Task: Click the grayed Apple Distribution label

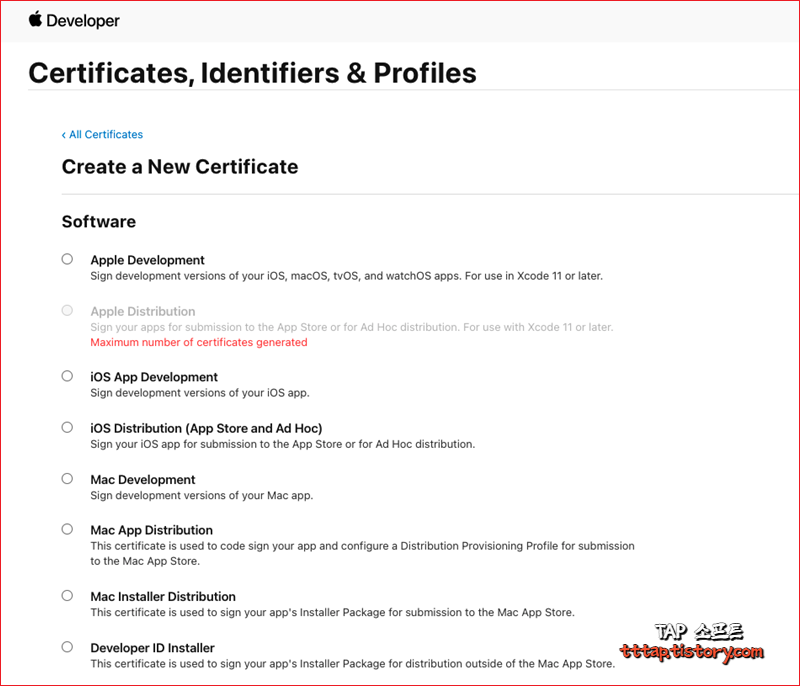Action: click(x=143, y=312)
